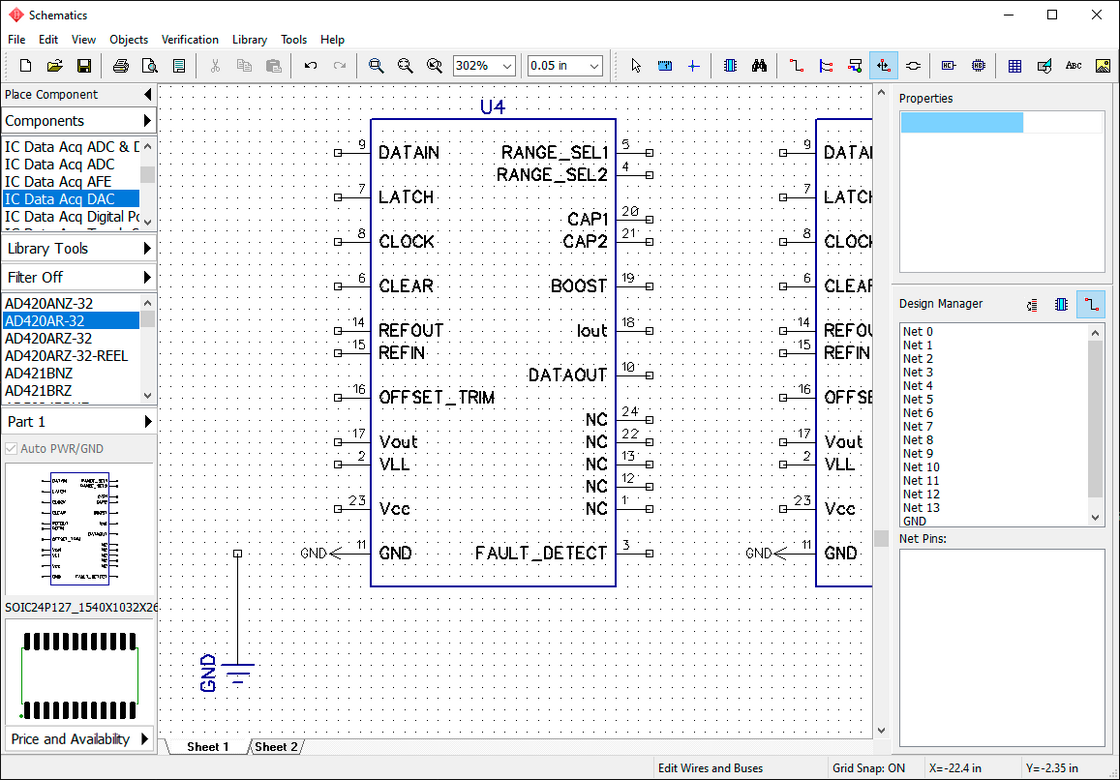This screenshot has width=1120, height=780.
Task: Open the Tools menu
Action: click(294, 39)
